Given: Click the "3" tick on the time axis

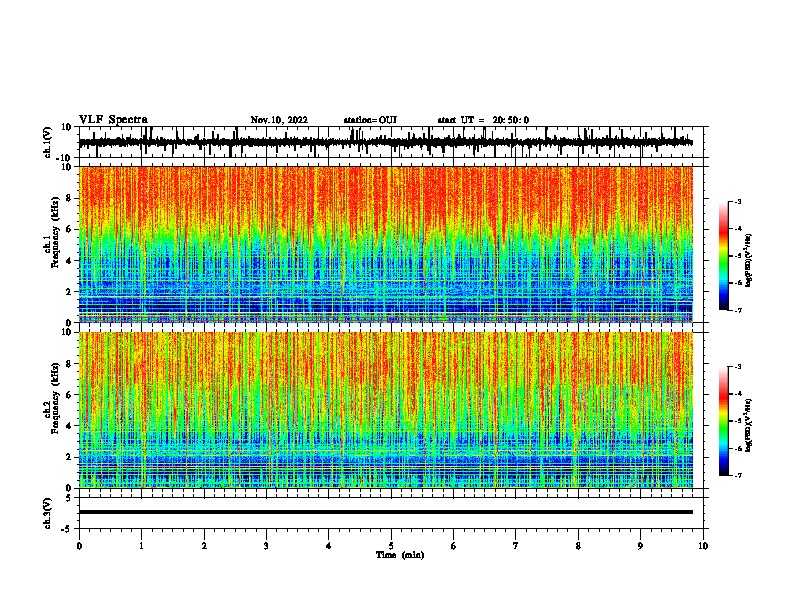Looking at the screenshot, I should pos(266,546).
